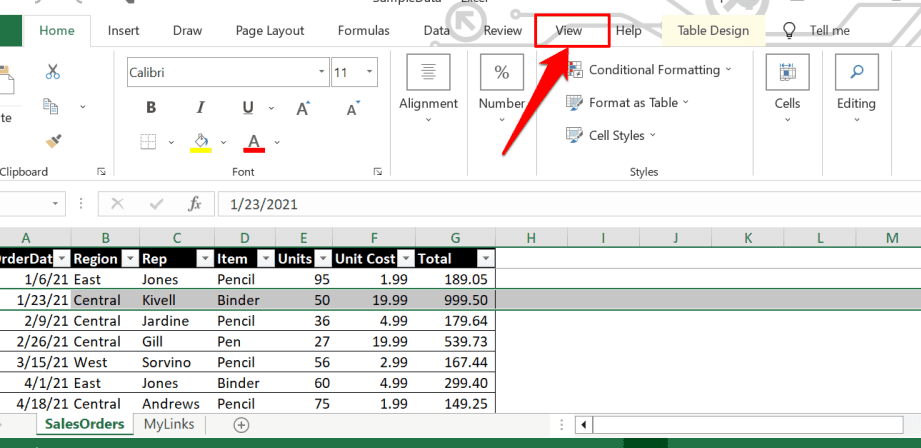Switch to the Formulas tab
921x448 pixels.
tap(364, 31)
